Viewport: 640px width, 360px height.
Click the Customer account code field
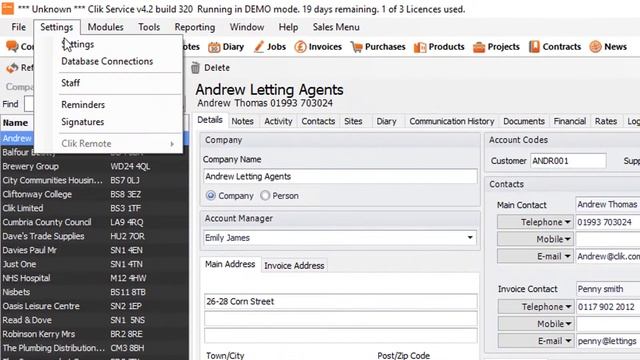pos(568,161)
